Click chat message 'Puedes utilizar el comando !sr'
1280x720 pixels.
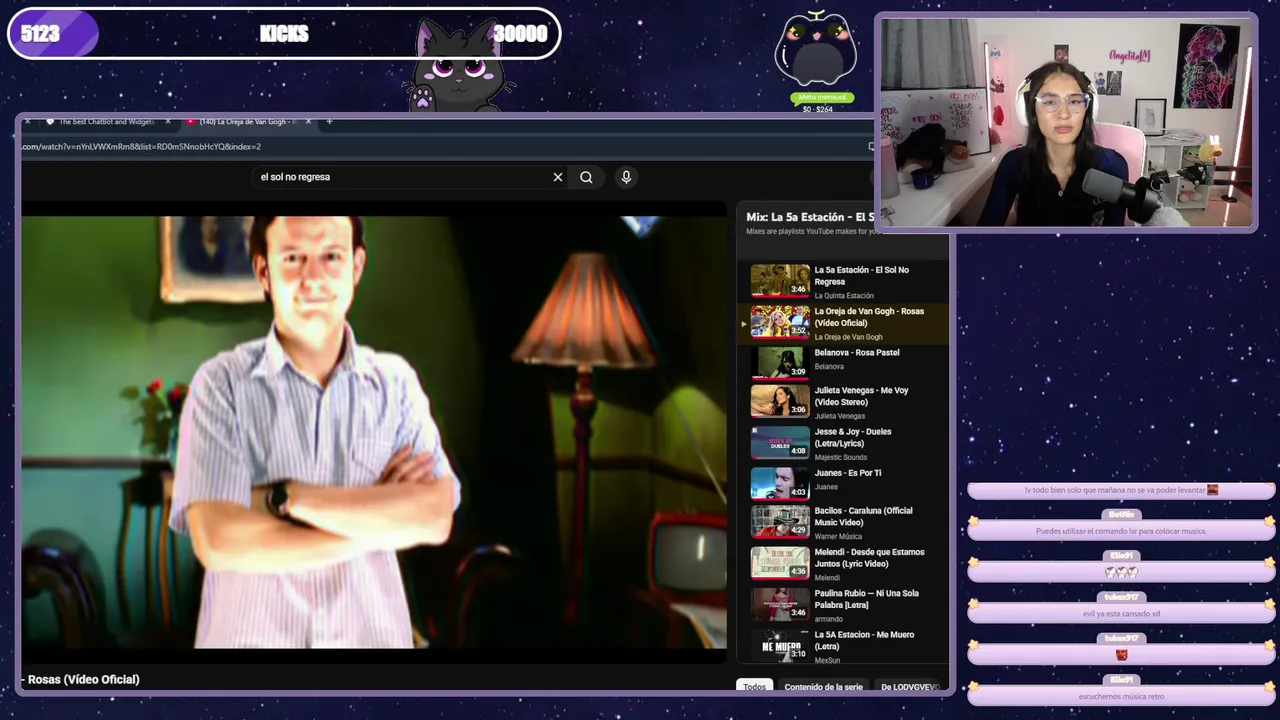click(1121, 531)
